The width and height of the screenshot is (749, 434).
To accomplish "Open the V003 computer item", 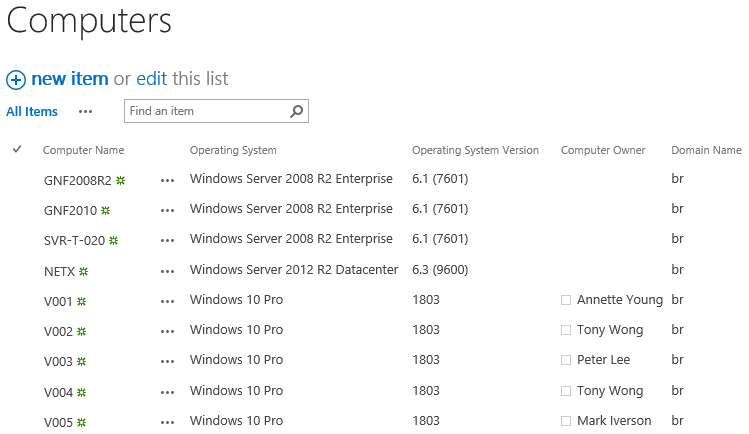I will [59, 361].
